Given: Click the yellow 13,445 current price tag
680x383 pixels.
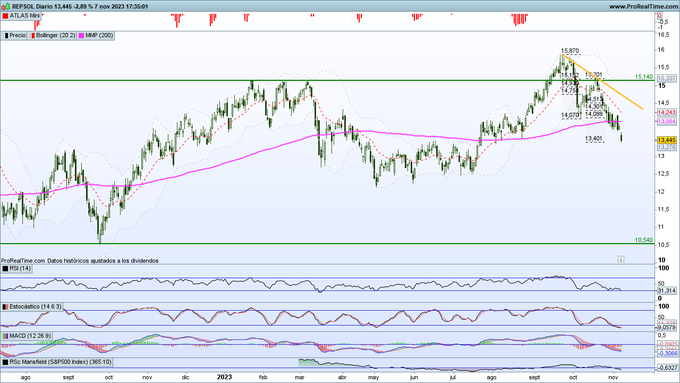Looking at the screenshot, I should point(667,140).
